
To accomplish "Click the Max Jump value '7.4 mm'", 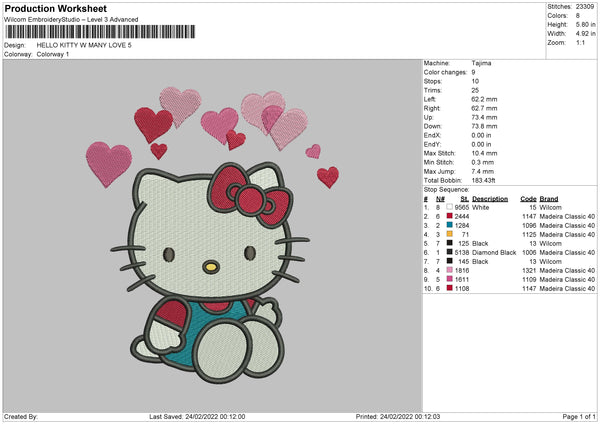I will point(483,171).
